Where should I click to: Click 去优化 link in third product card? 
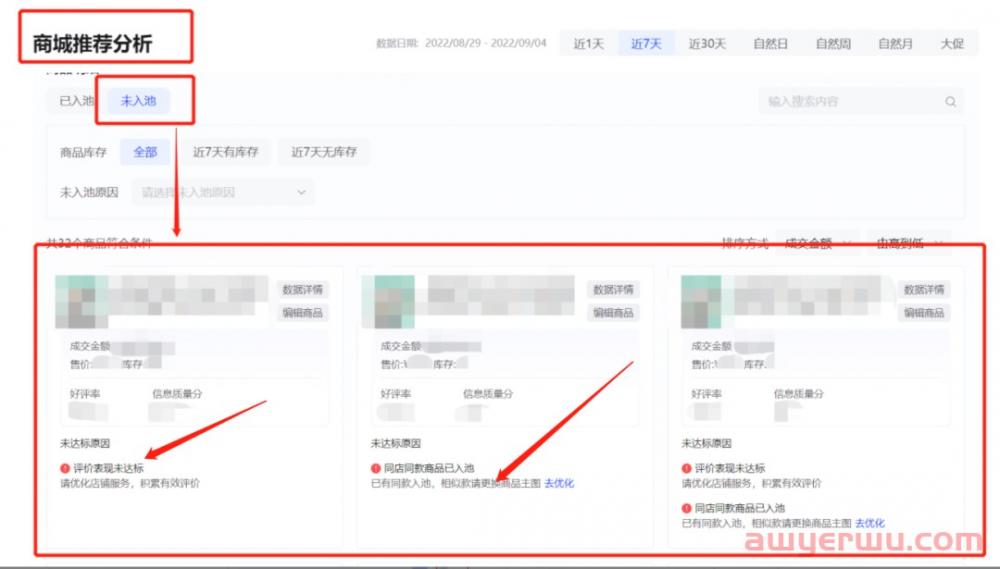pyautogui.click(x=870, y=523)
